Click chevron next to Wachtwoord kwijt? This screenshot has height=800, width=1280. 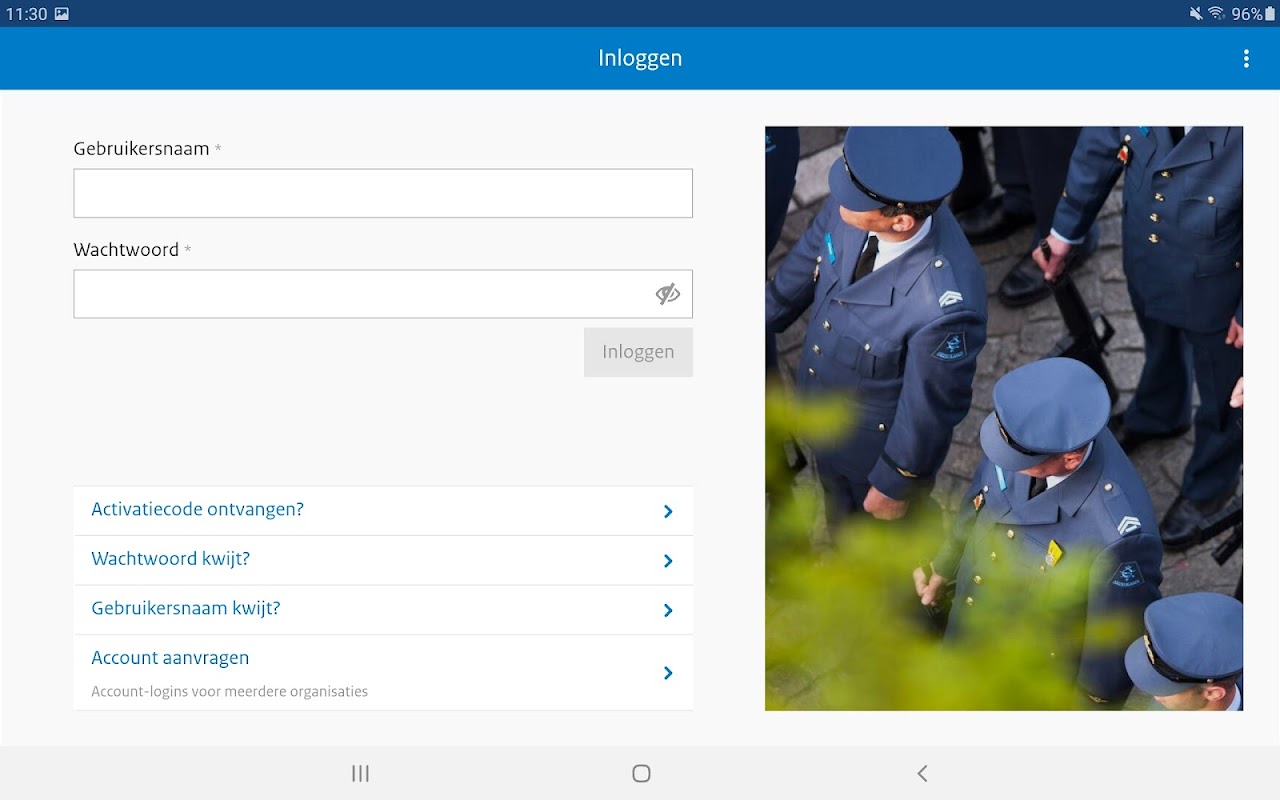click(668, 561)
